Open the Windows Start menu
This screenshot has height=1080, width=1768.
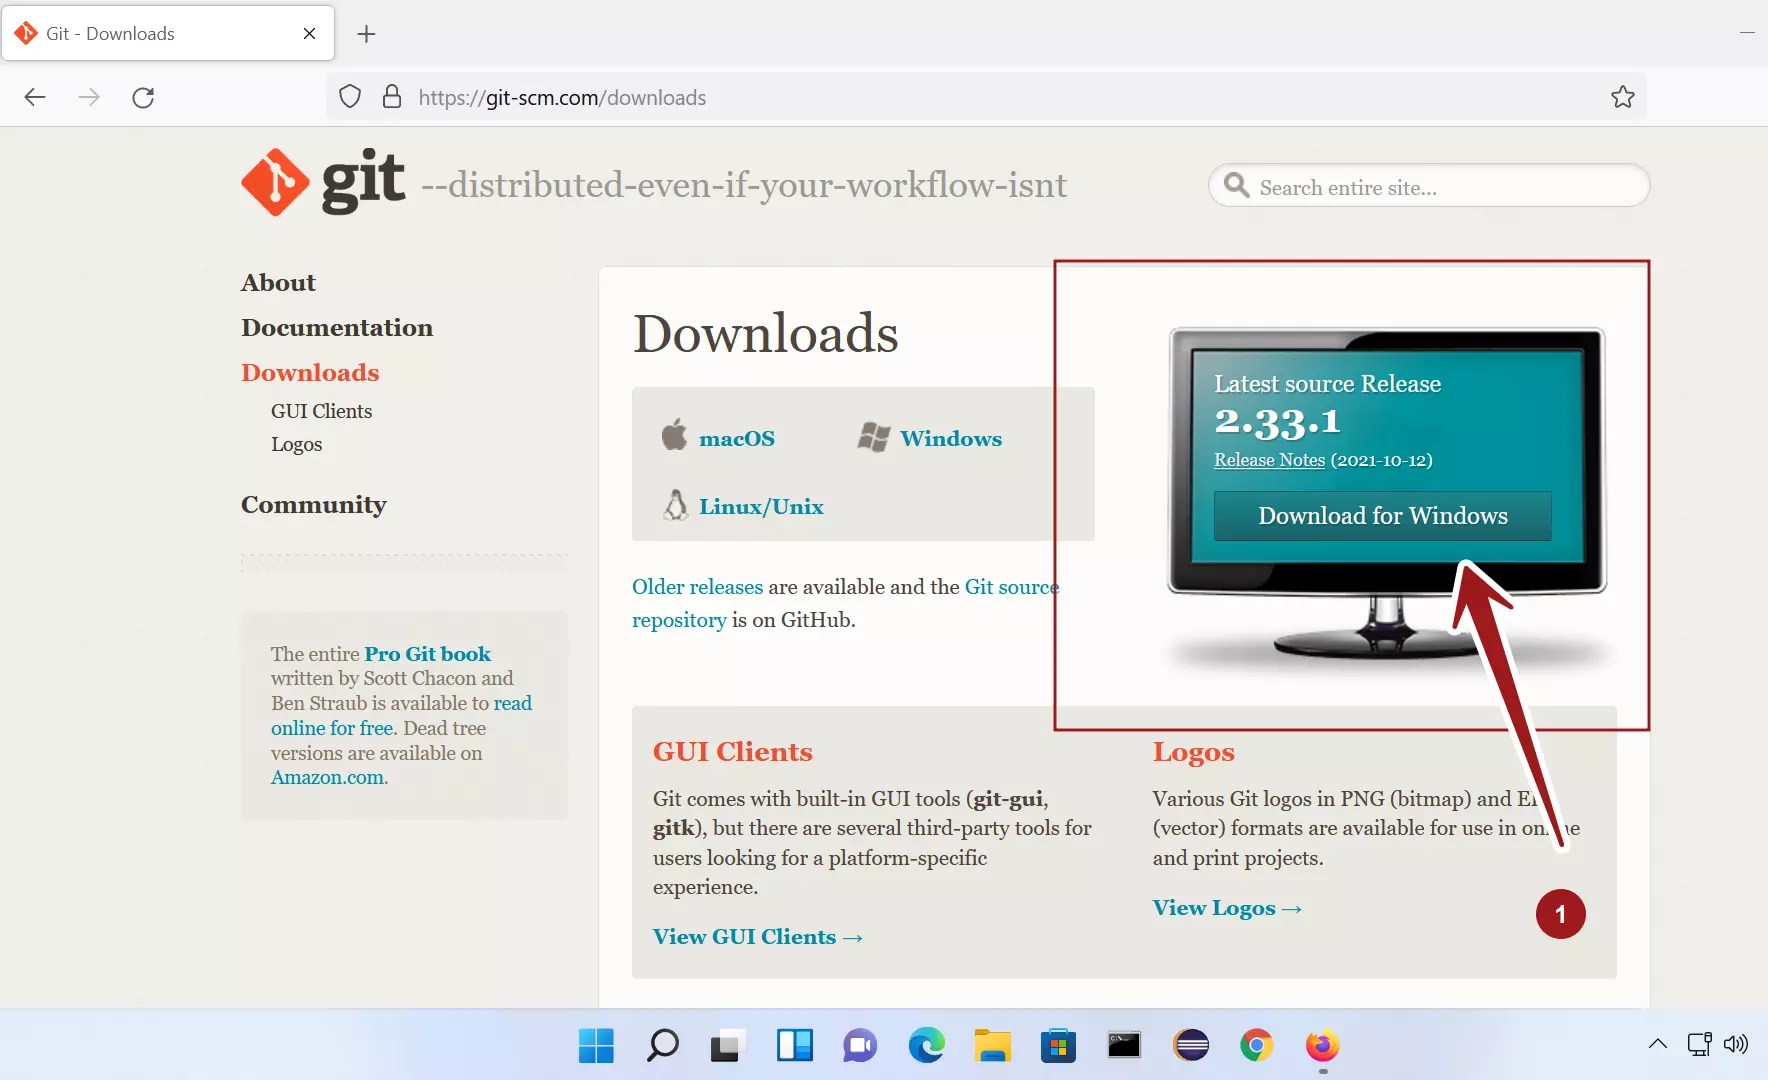point(595,1046)
